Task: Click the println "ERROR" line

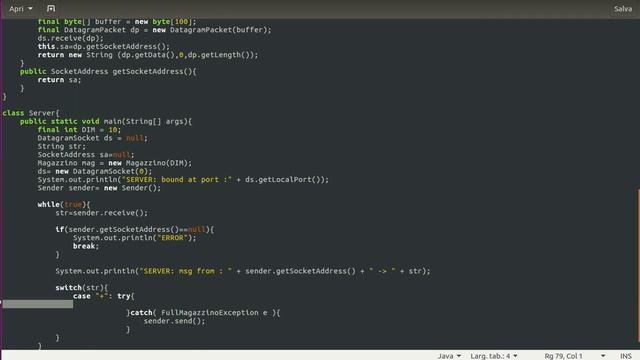Action: click(135, 238)
